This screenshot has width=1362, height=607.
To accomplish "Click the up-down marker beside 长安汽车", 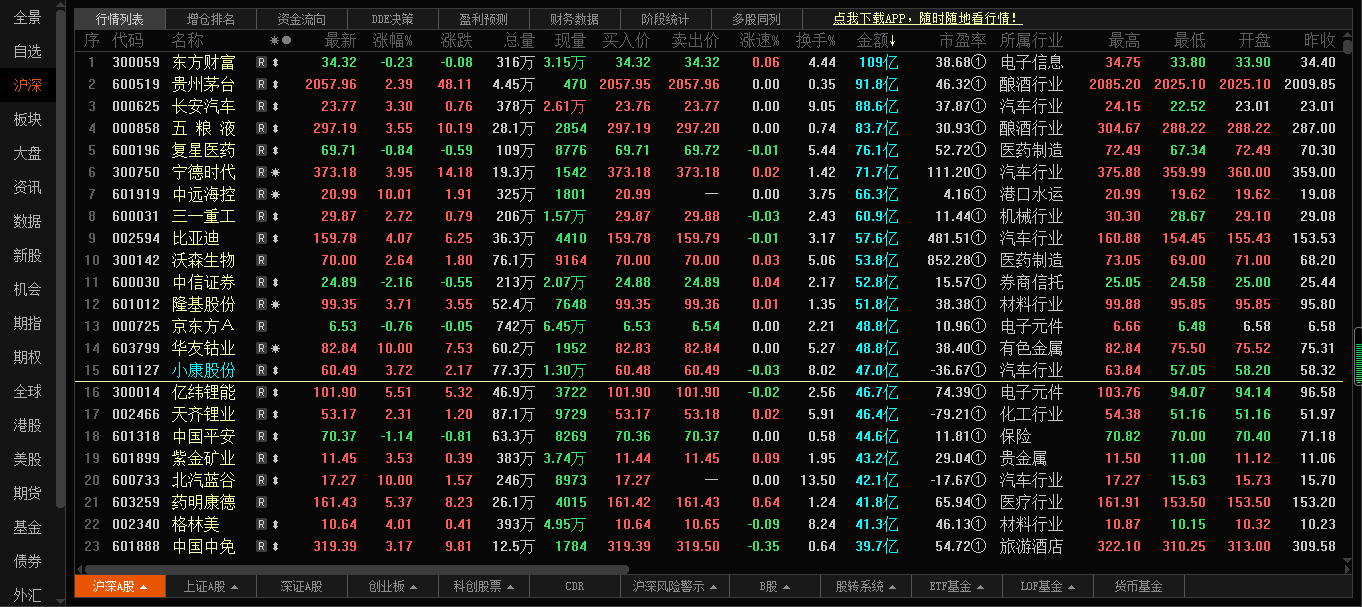I will (275, 106).
